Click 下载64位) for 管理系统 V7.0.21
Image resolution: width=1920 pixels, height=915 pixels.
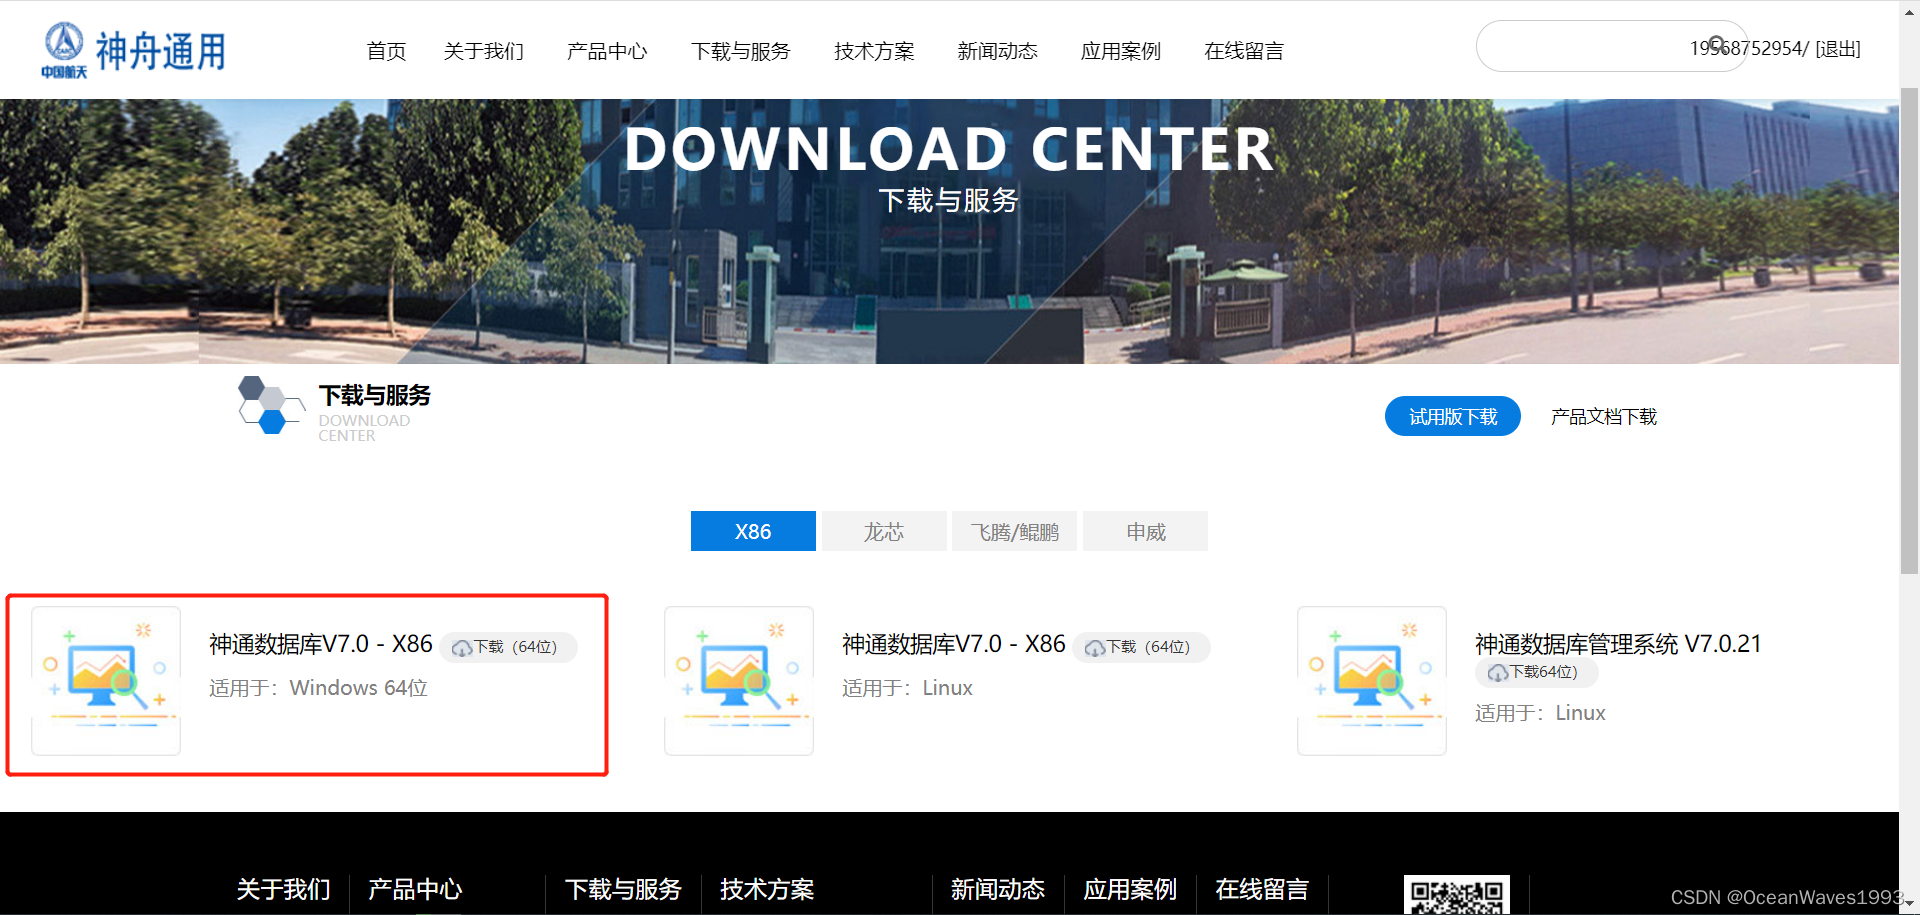tap(1537, 672)
